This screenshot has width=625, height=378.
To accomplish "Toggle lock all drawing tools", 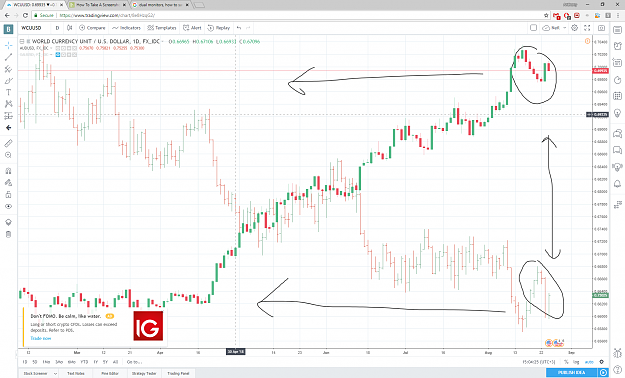I will click(8, 195).
